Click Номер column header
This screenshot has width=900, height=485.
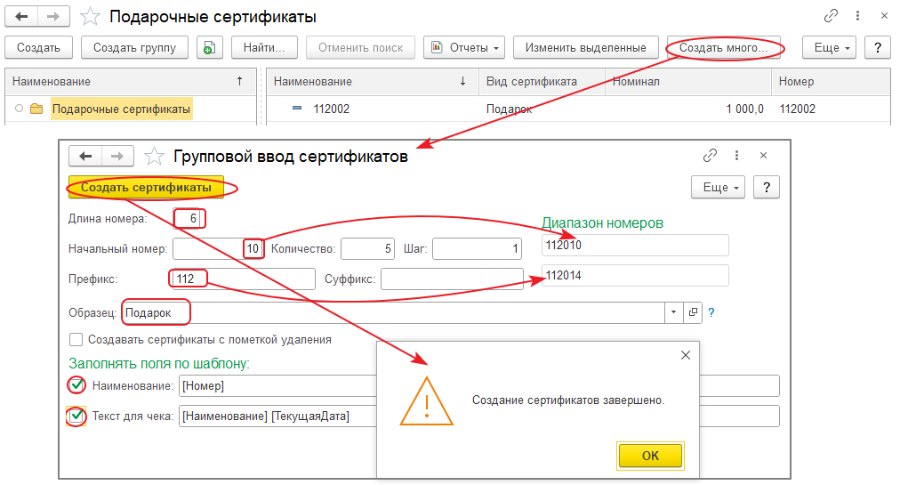coord(831,82)
